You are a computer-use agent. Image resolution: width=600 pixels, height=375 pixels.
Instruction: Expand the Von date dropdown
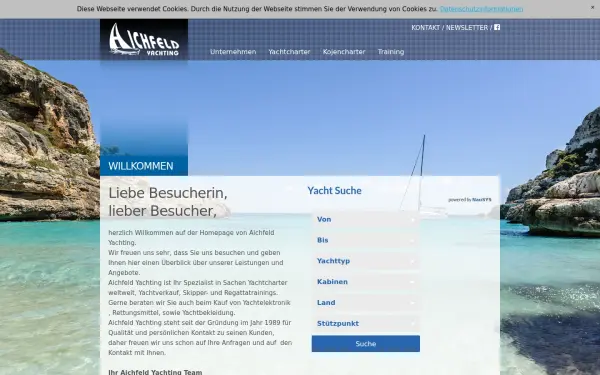pyautogui.click(x=366, y=219)
